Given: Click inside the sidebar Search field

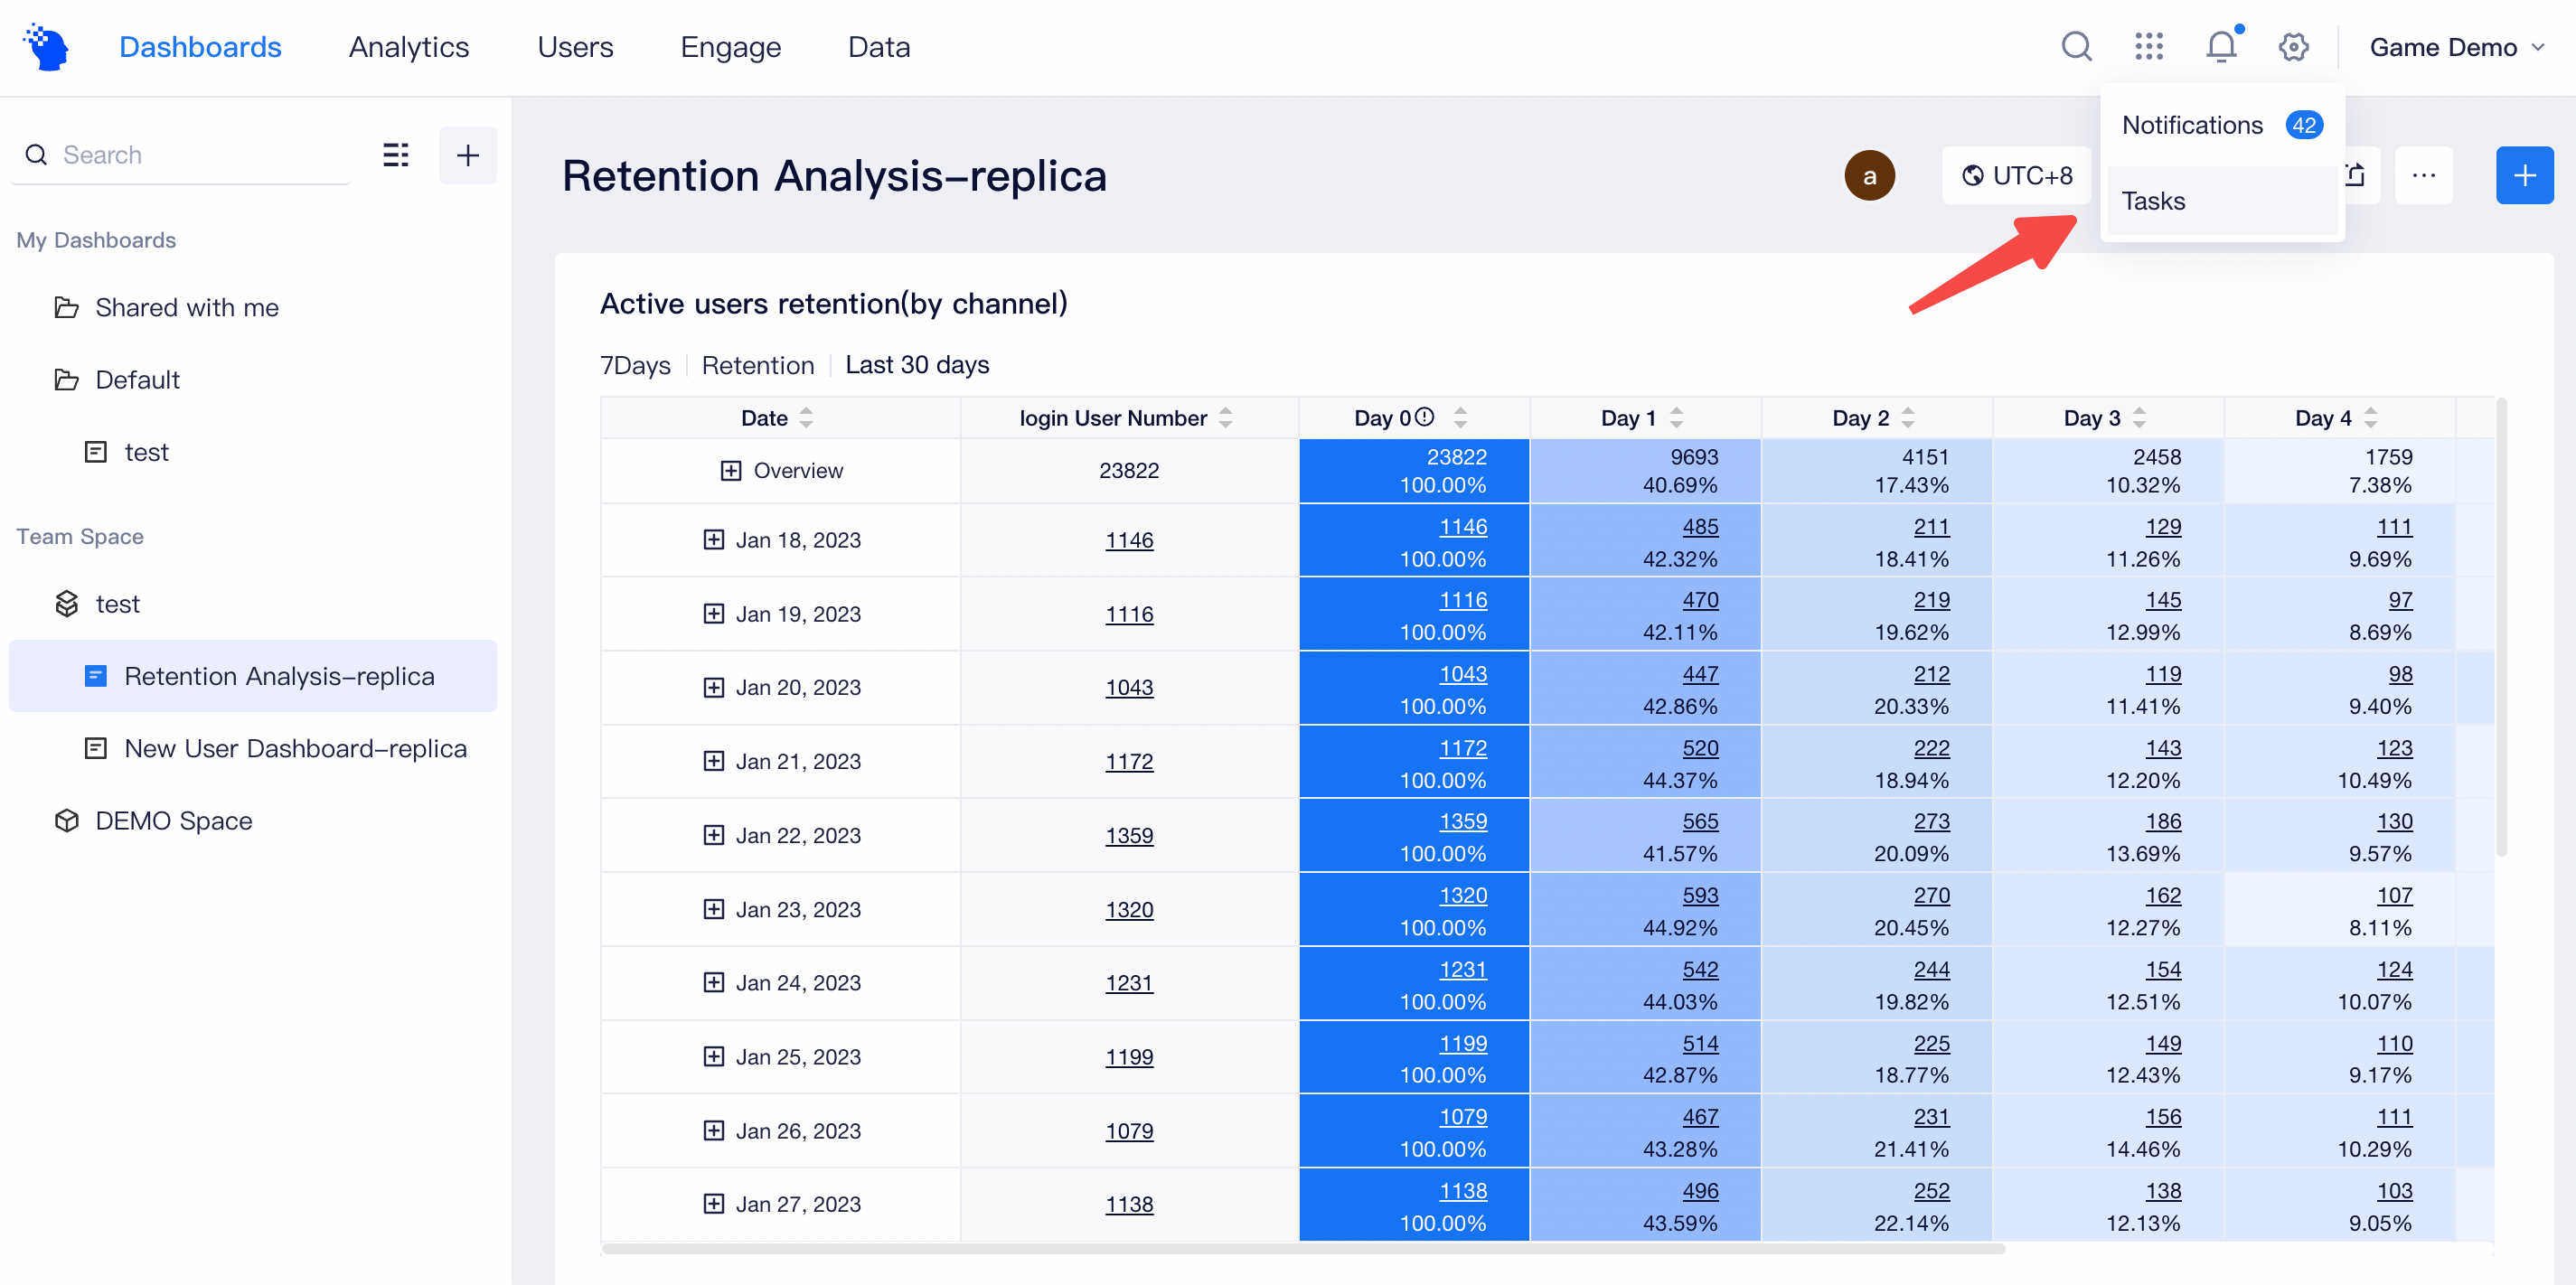Looking at the screenshot, I should coord(150,155).
